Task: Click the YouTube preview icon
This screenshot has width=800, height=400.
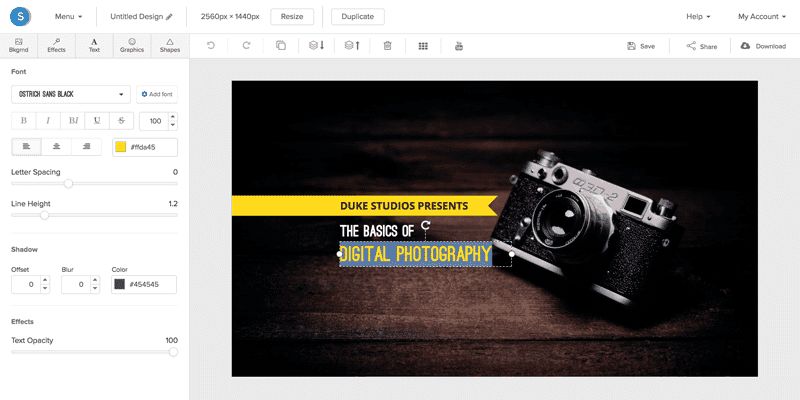Action: point(459,46)
